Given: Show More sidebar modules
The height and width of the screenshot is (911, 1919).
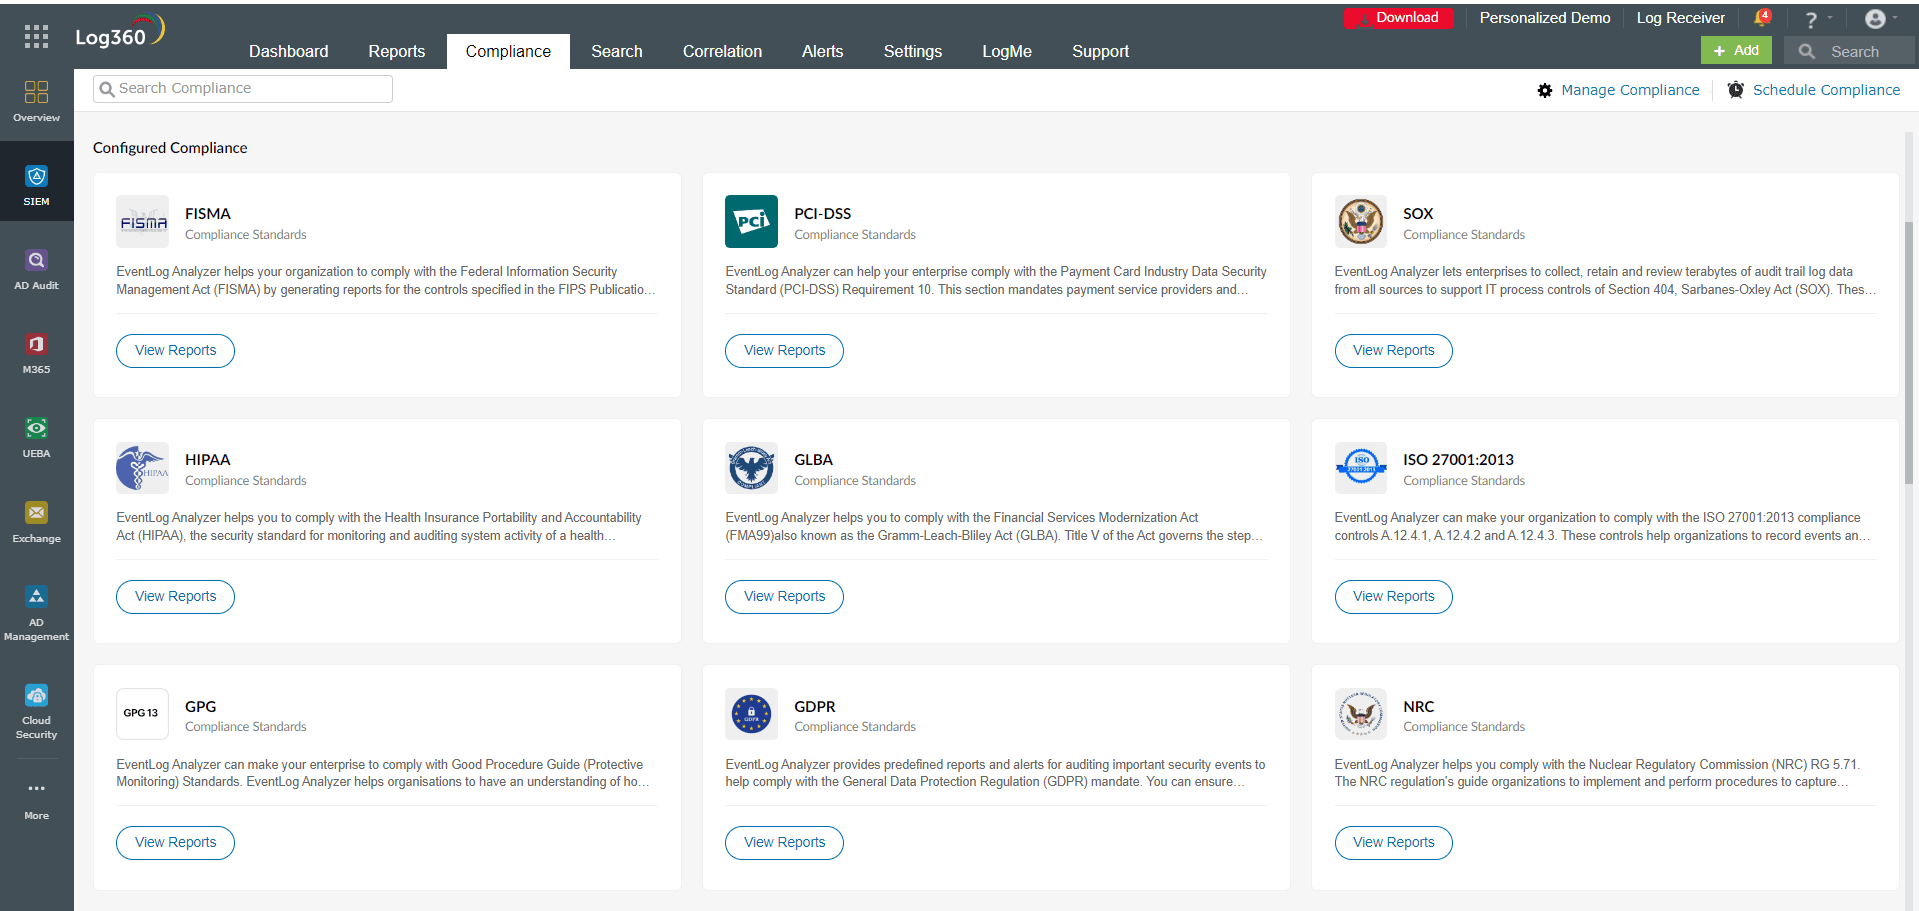Looking at the screenshot, I should click(x=36, y=800).
